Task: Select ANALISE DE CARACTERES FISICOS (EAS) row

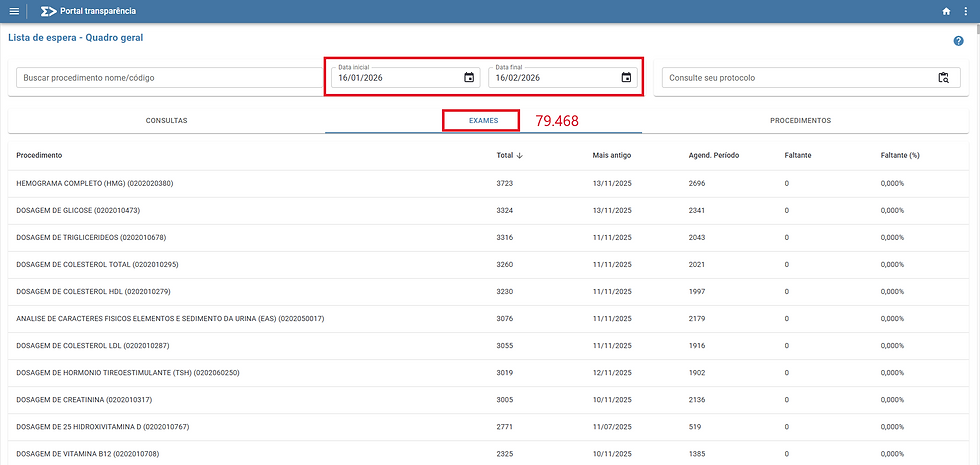Action: pyautogui.click(x=488, y=319)
